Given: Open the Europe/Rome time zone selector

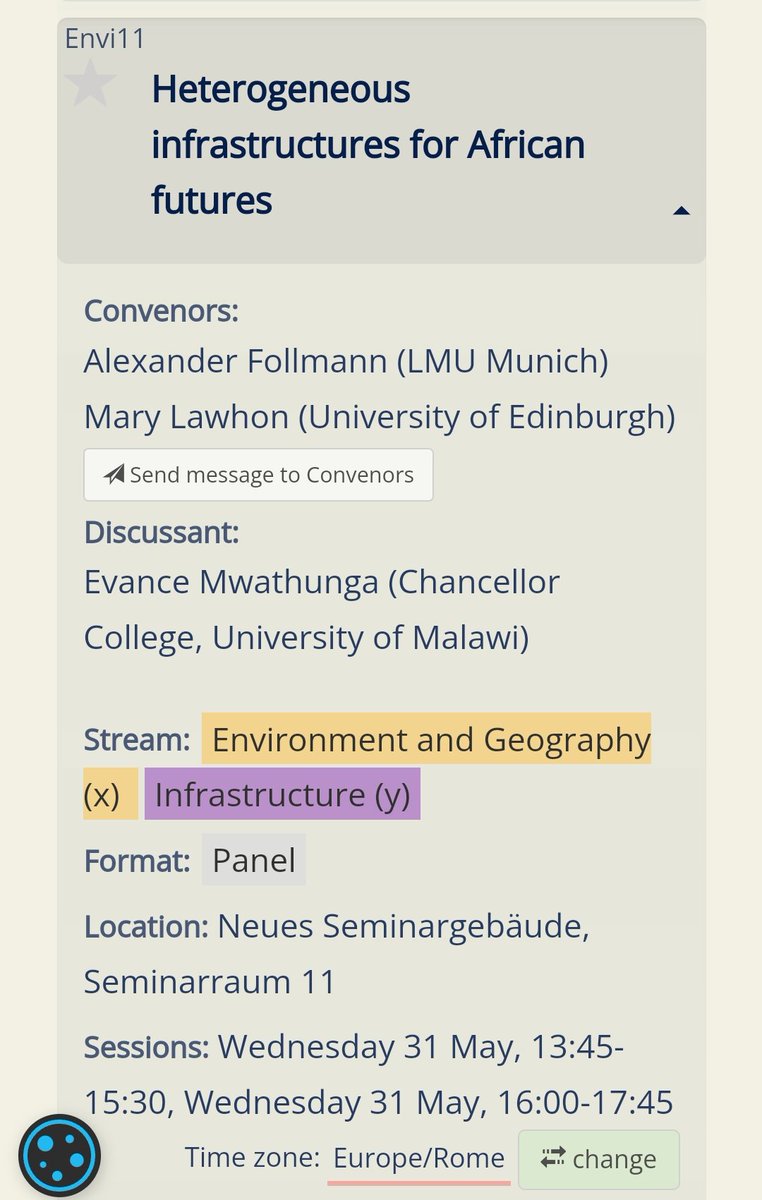Looking at the screenshot, I should [x=419, y=1159].
